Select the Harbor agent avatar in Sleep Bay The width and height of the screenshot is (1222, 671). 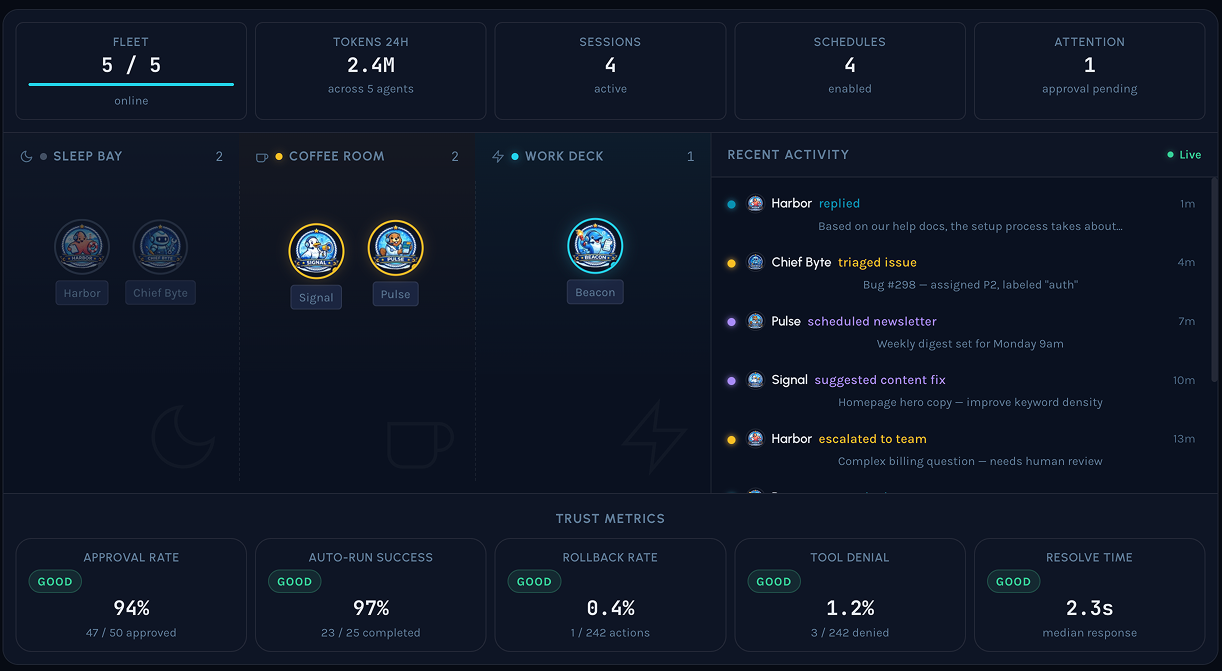coord(82,246)
